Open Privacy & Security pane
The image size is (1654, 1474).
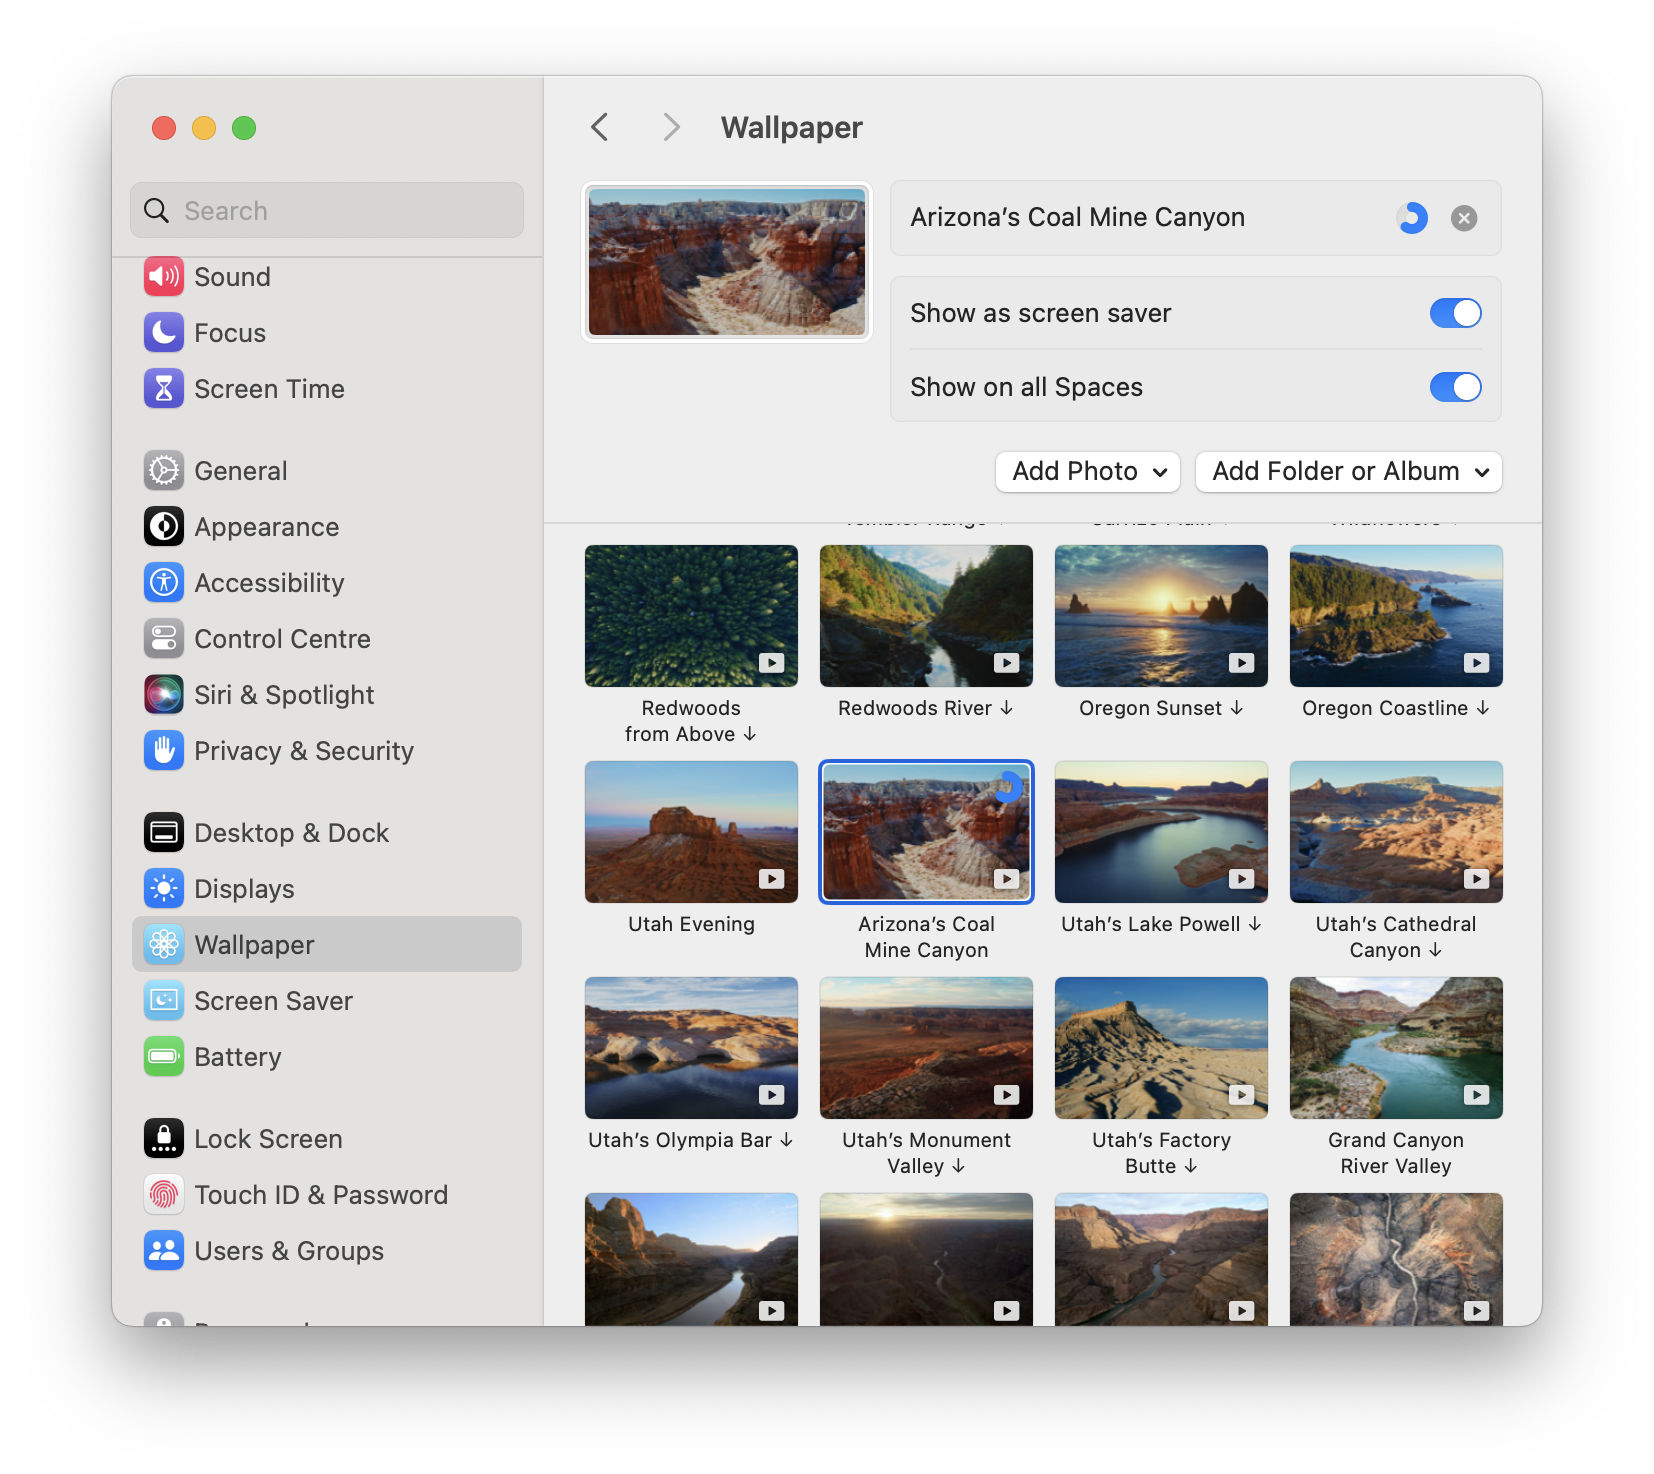327,751
